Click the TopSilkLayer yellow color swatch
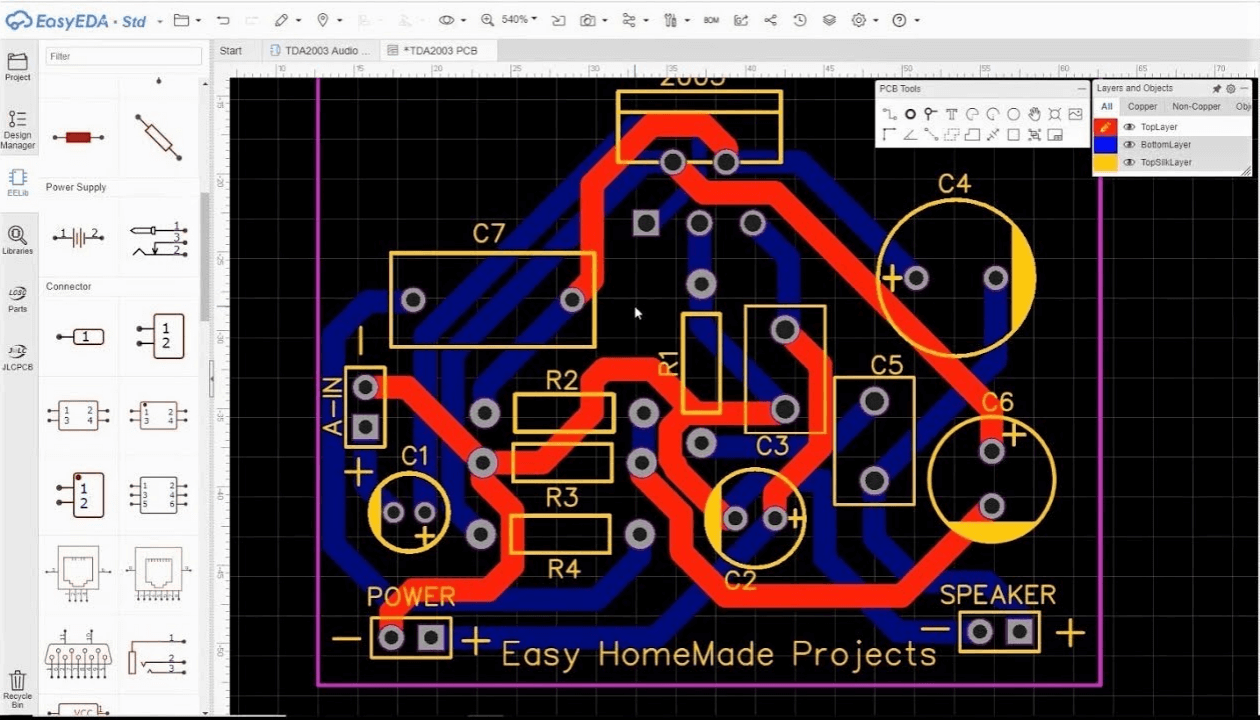Viewport: 1260px width, 720px height. pyautogui.click(x=1105, y=162)
